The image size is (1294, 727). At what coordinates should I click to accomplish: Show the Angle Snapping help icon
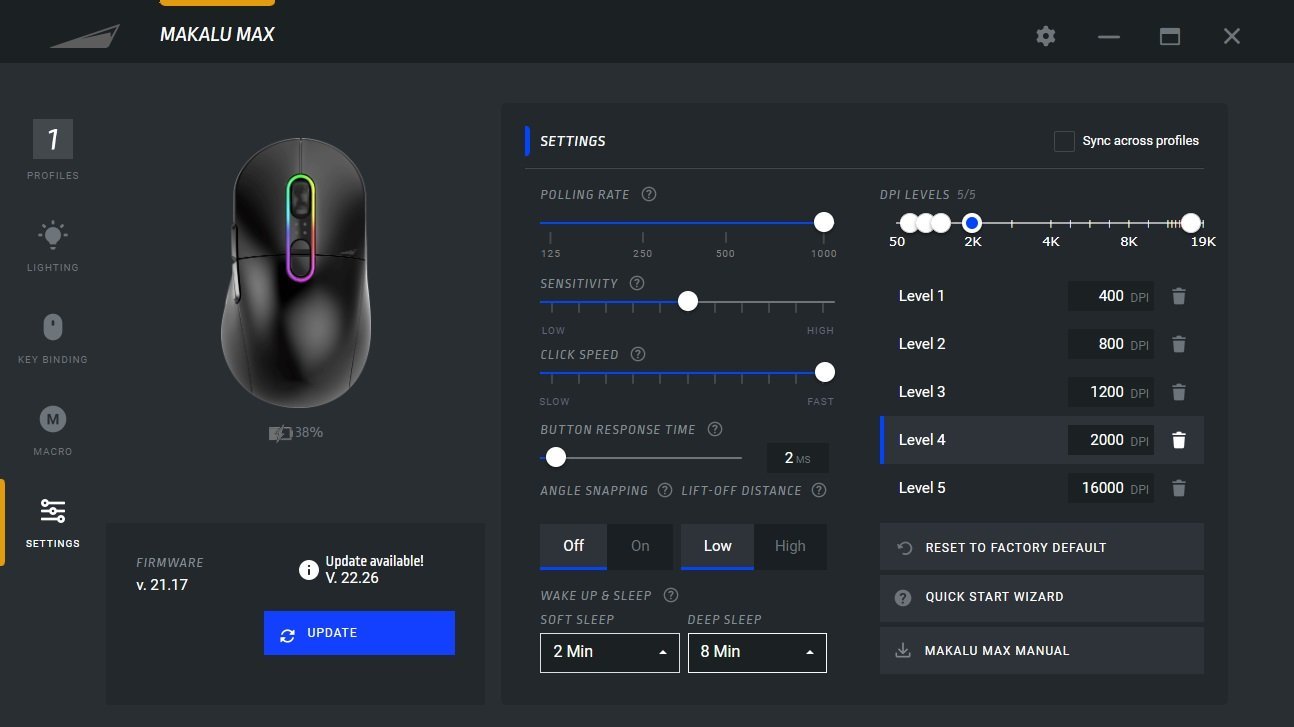[665, 490]
